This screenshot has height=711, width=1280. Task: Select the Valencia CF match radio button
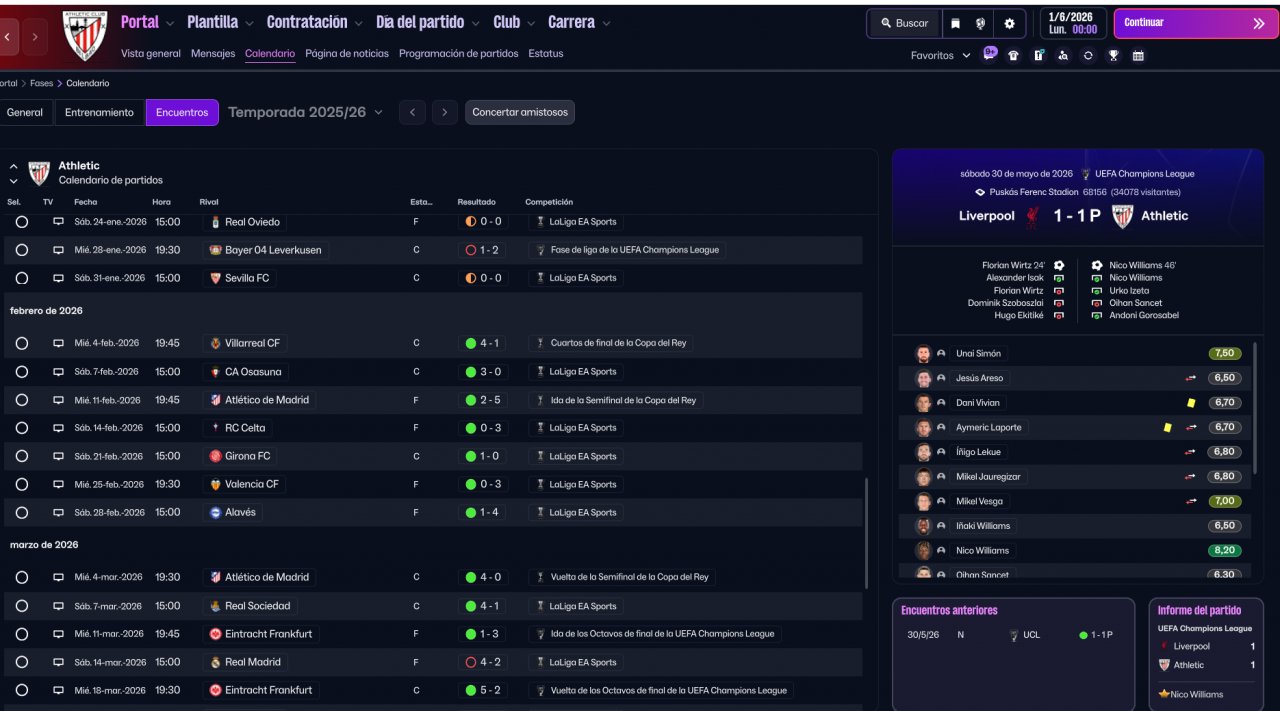21,484
